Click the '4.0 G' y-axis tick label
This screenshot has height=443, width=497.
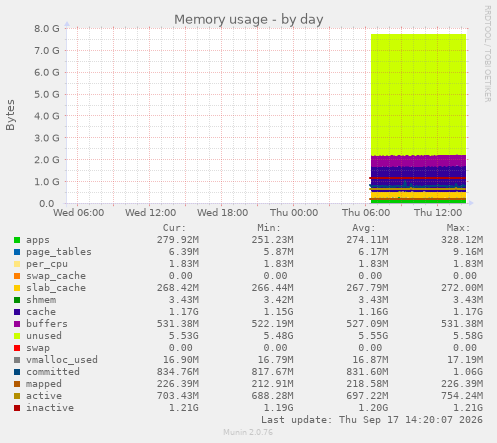tap(47, 116)
